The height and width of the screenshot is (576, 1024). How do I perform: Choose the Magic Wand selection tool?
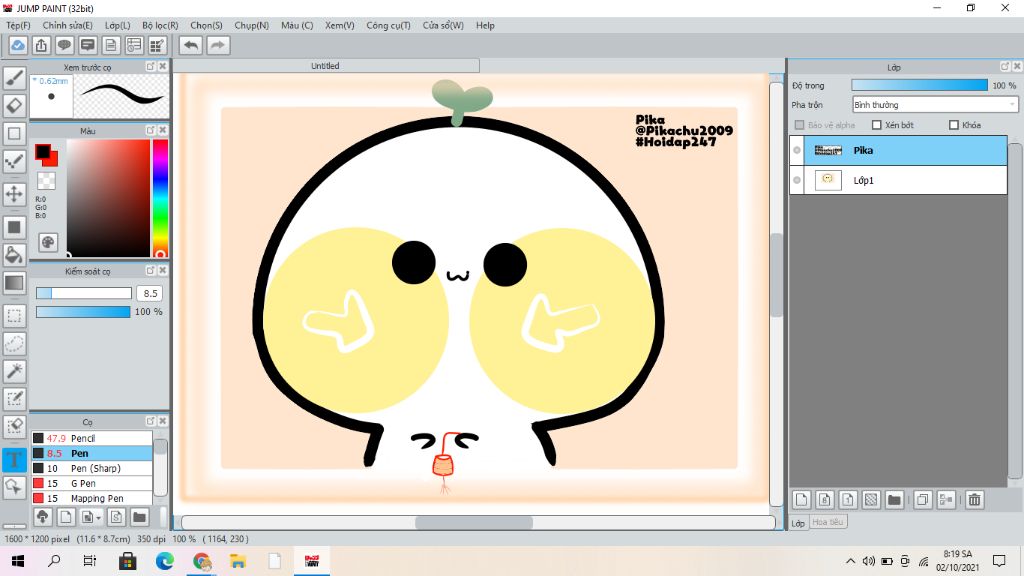click(14, 371)
